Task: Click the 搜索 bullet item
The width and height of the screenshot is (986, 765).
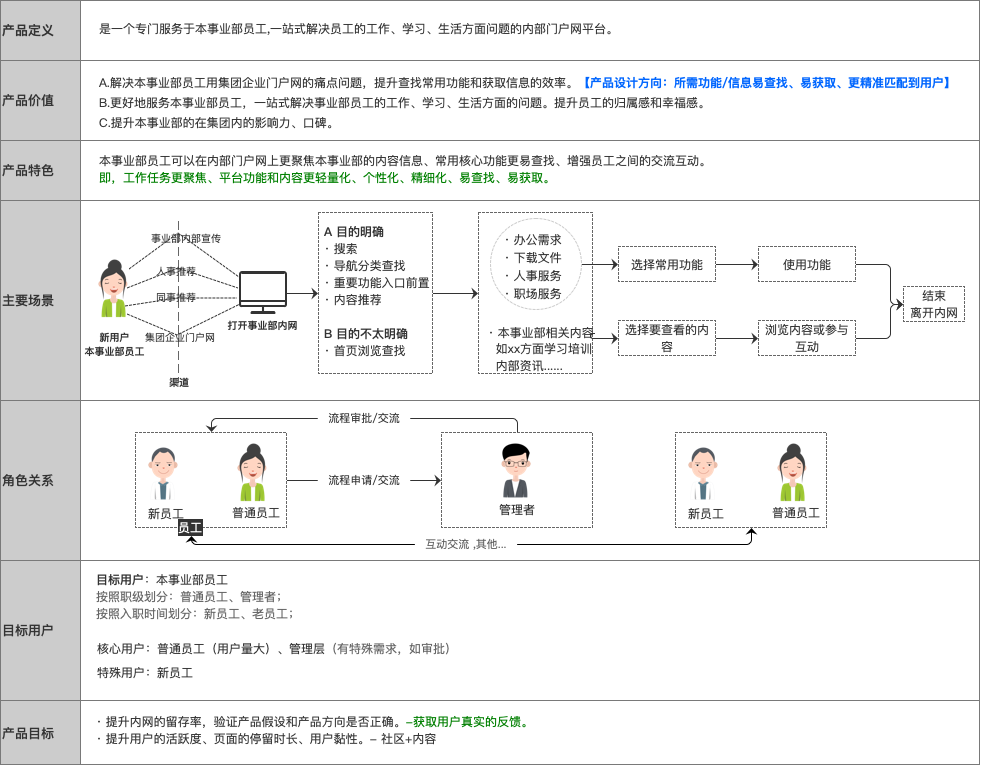Action: coord(345,249)
